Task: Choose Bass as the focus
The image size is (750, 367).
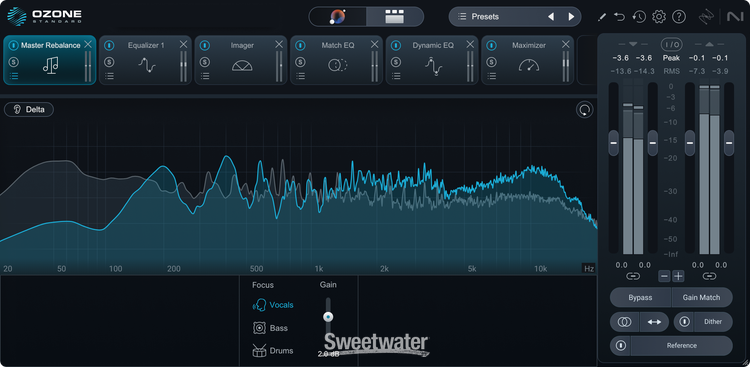Action: pos(270,328)
